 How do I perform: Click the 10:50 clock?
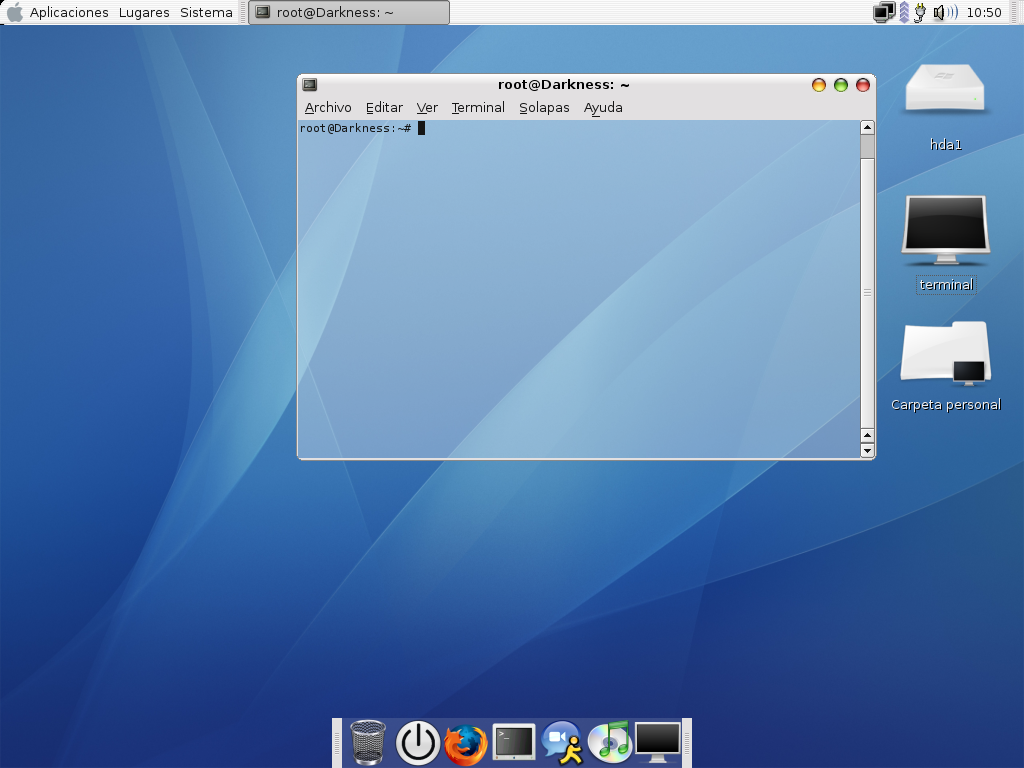(984, 12)
